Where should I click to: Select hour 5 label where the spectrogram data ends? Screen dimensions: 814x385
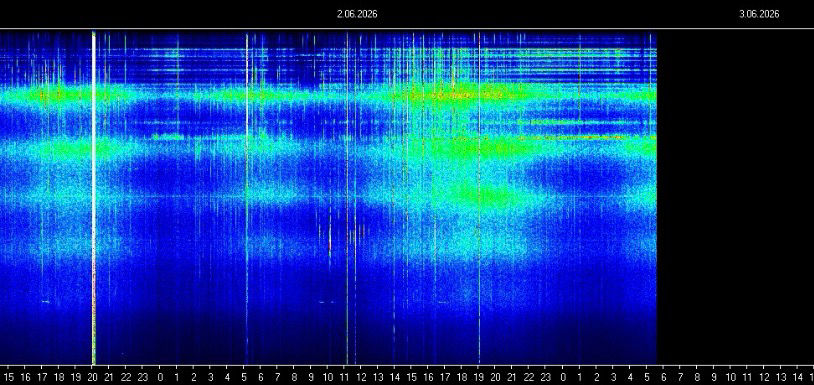tap(646, 377)
